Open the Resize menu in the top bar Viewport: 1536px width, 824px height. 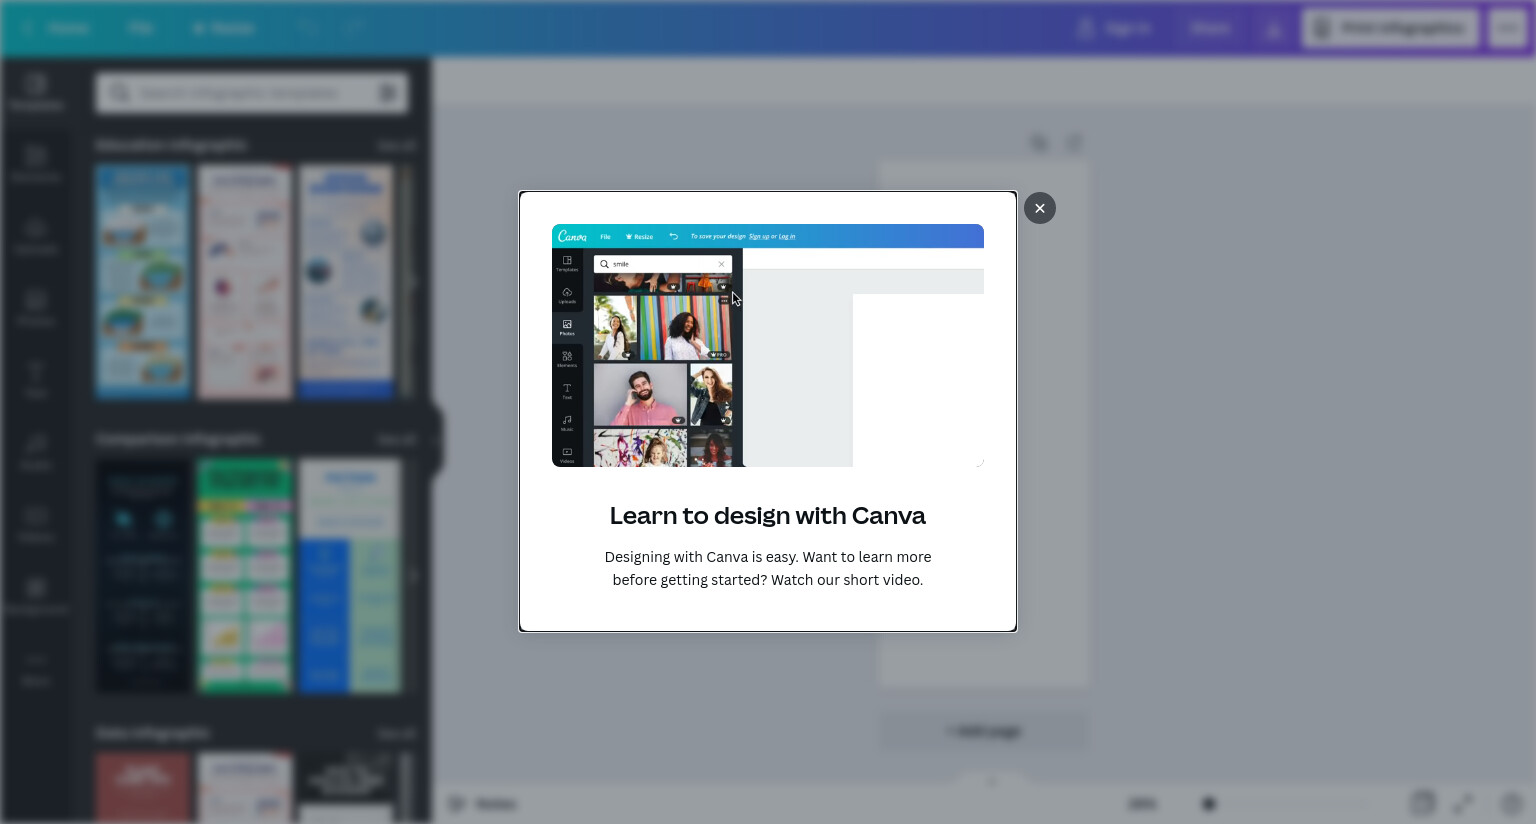223,28
